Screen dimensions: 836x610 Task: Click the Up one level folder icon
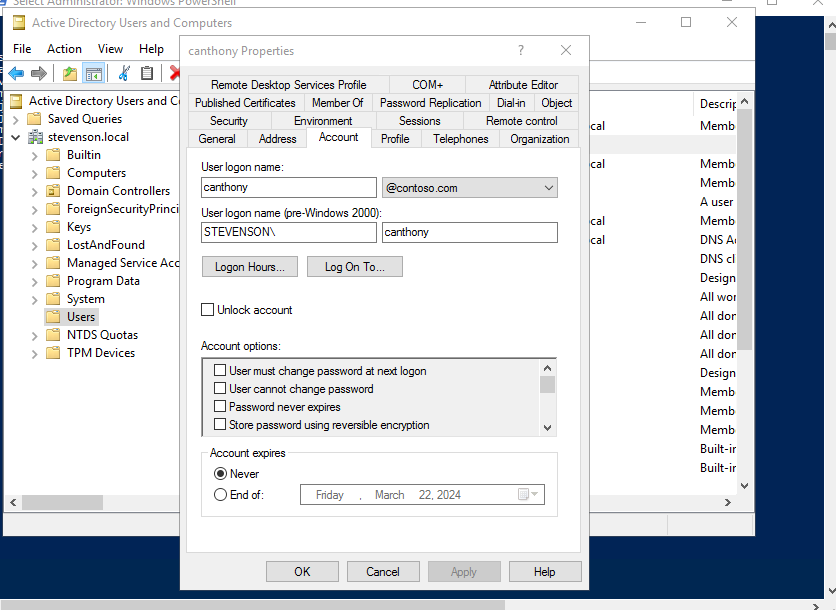coord(70,73)
